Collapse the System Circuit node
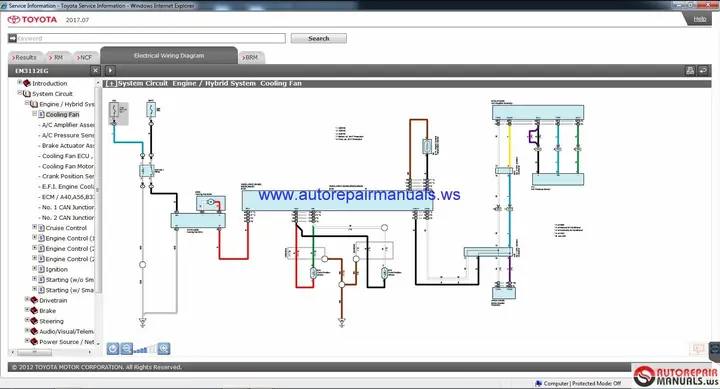Screen dimensions: 720x389 [20, 93]
